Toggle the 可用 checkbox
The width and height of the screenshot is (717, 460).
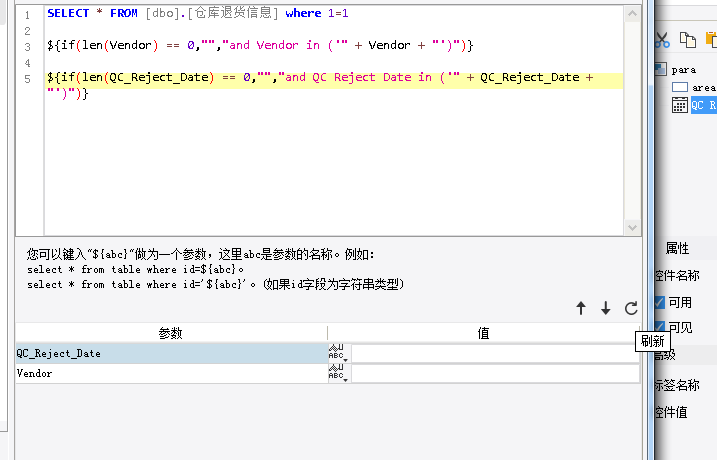tap(660, 302)
